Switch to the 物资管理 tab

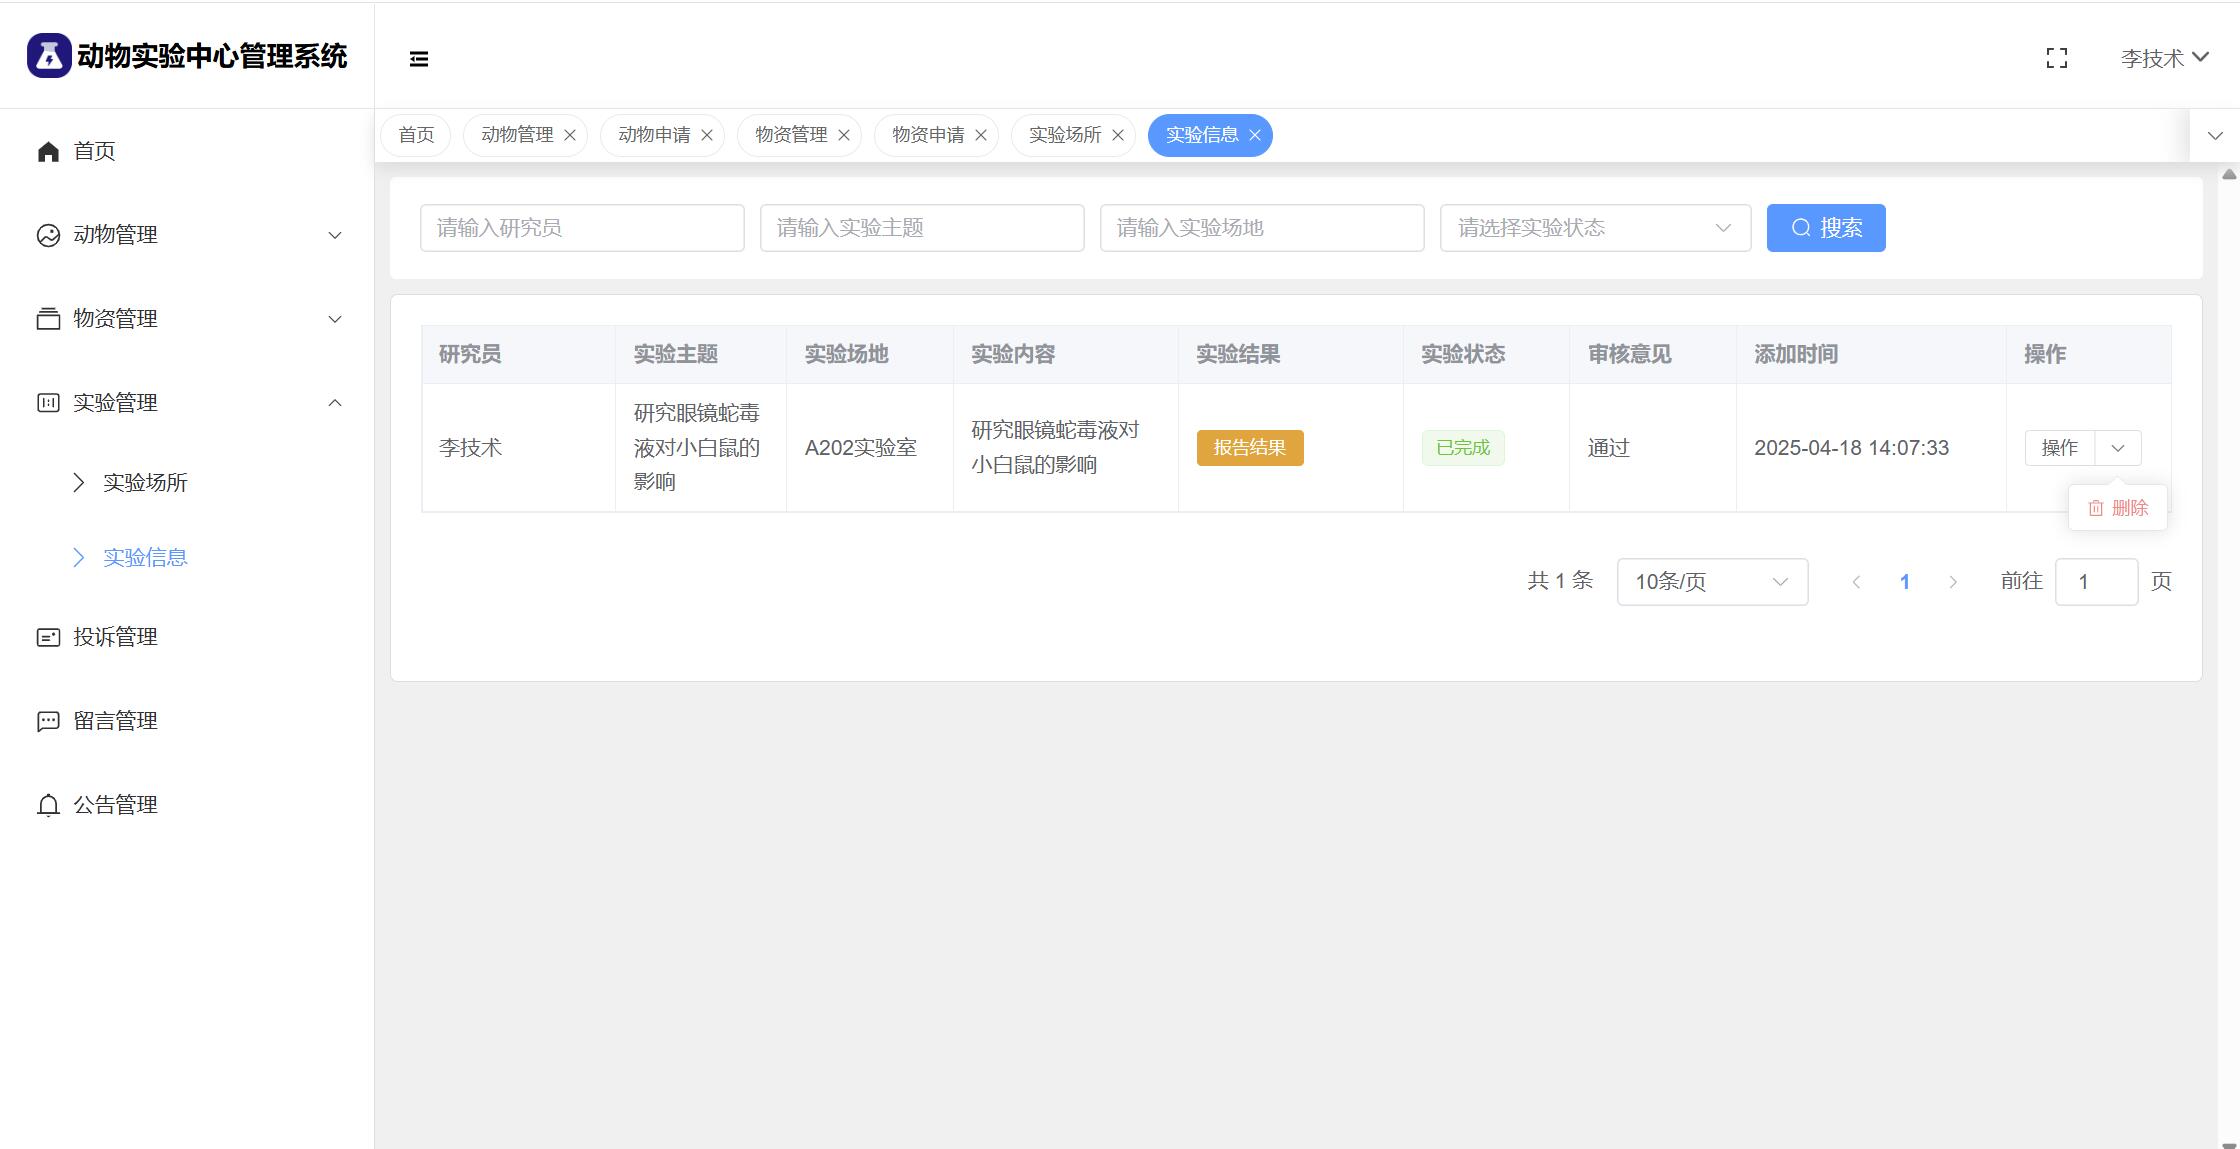click(790, 135)
